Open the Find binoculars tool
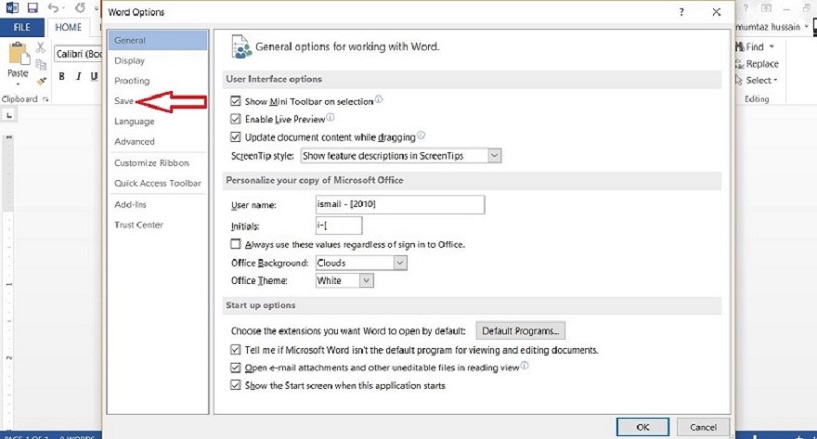The height and width of the screenshot is (439, 817). point(740,47)
